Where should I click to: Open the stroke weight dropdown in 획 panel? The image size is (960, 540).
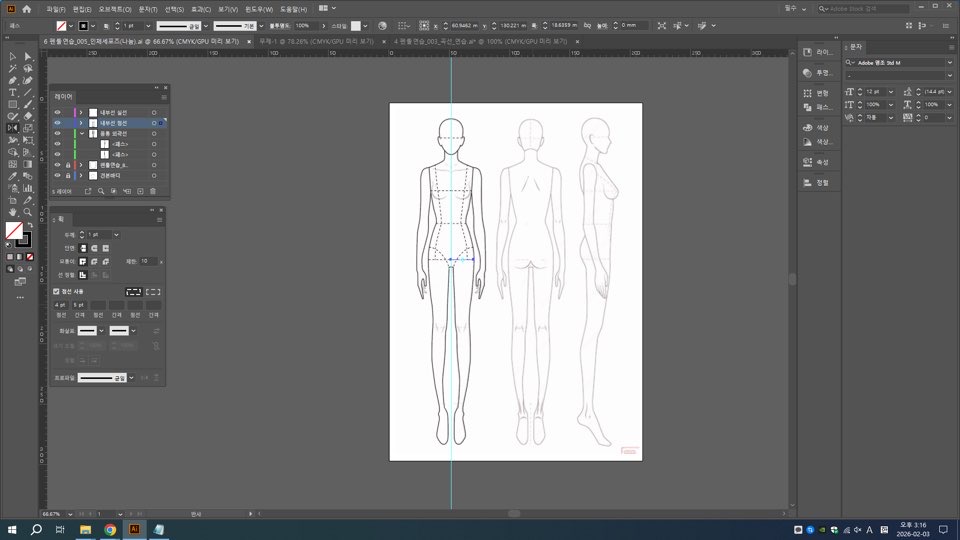pyautogui.click(x=116, y=234)
